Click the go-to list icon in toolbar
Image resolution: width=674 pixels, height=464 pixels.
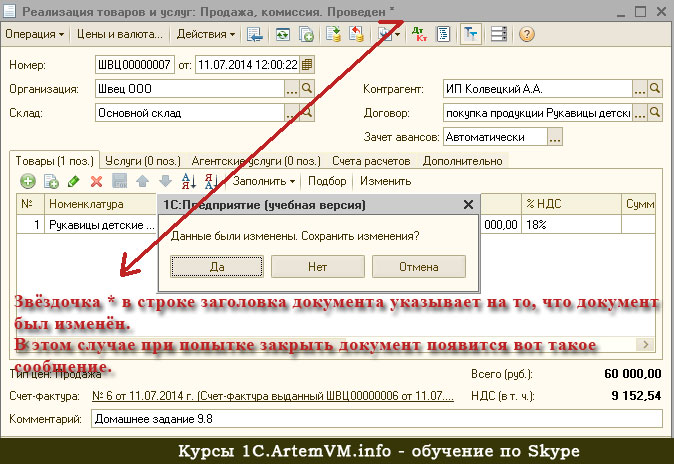tap(255, 34)
